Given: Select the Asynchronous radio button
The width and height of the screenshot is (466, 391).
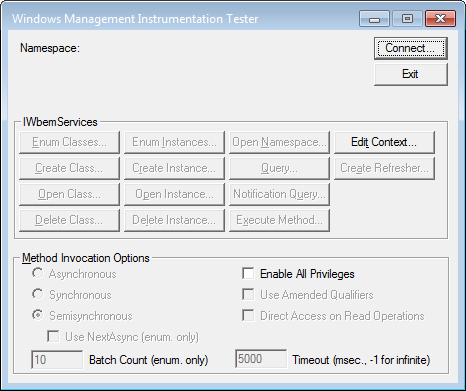Looking at the screenshot, I should click(38, 274).
